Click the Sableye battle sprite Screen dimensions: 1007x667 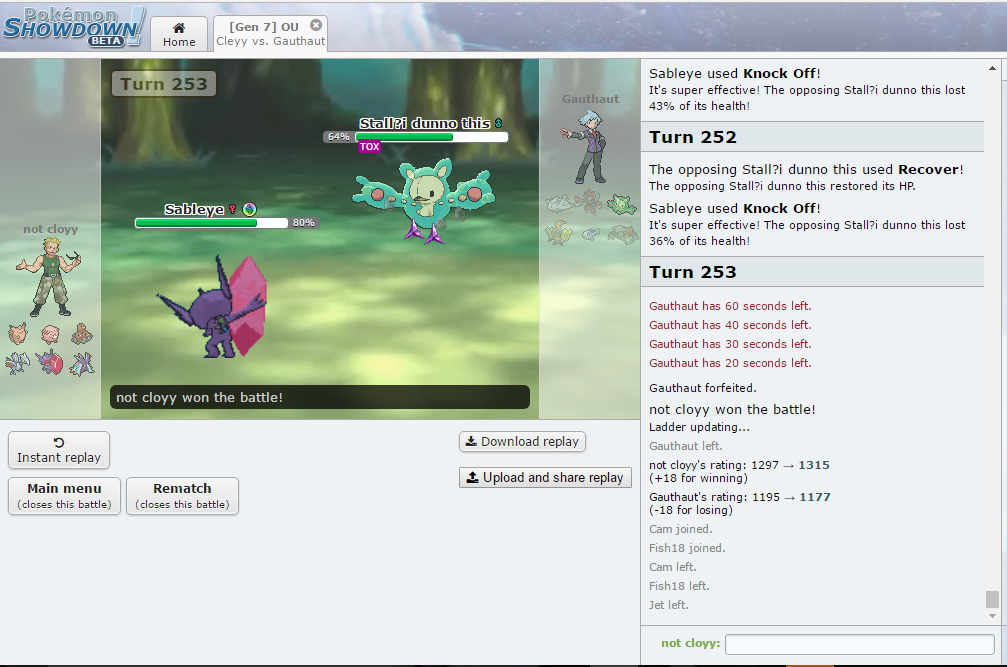coord(213,307)
